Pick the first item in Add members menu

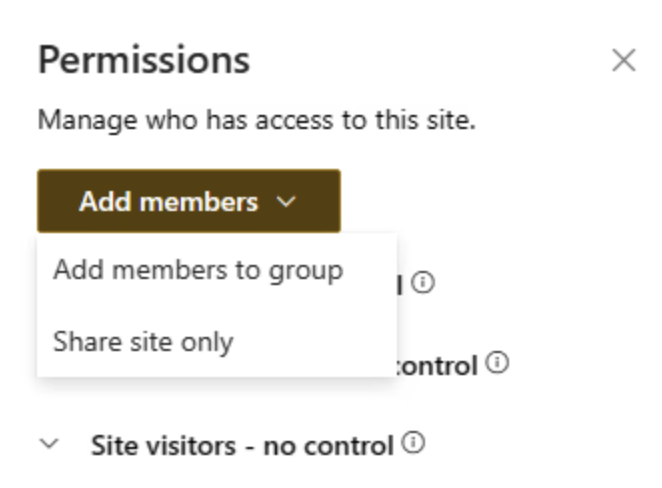point(198,270)
